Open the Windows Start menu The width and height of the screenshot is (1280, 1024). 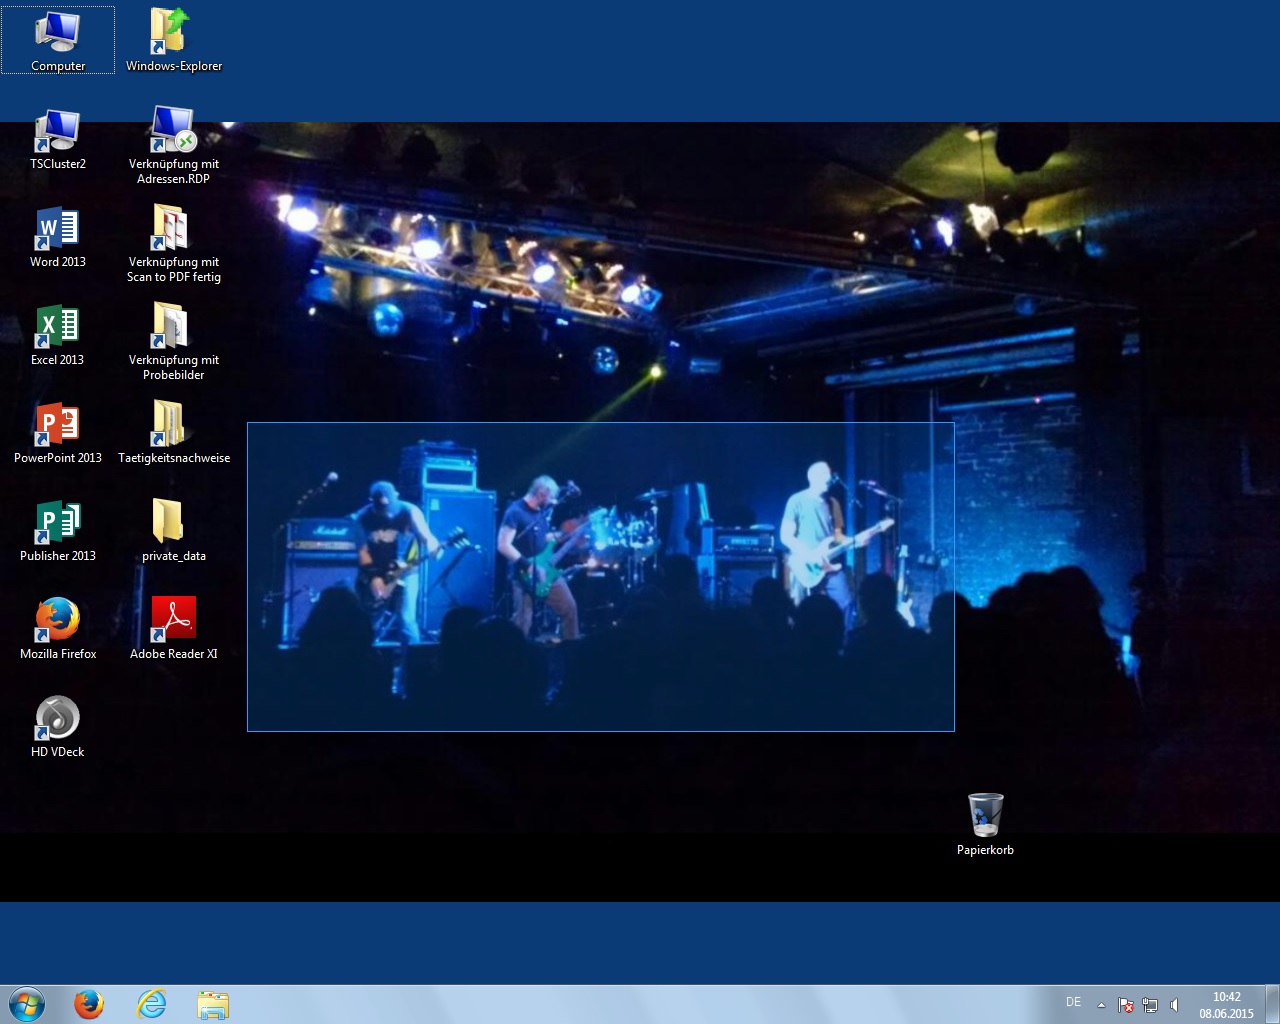(x=27, y=1004)
